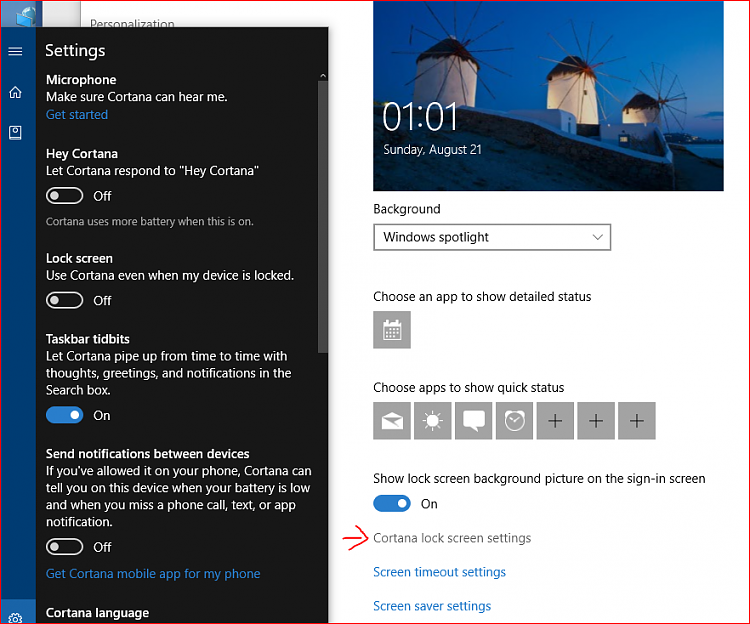Enable Cortana Lock screen toggle
Viewport: 750px width, 624px height.
coord(65,300)
